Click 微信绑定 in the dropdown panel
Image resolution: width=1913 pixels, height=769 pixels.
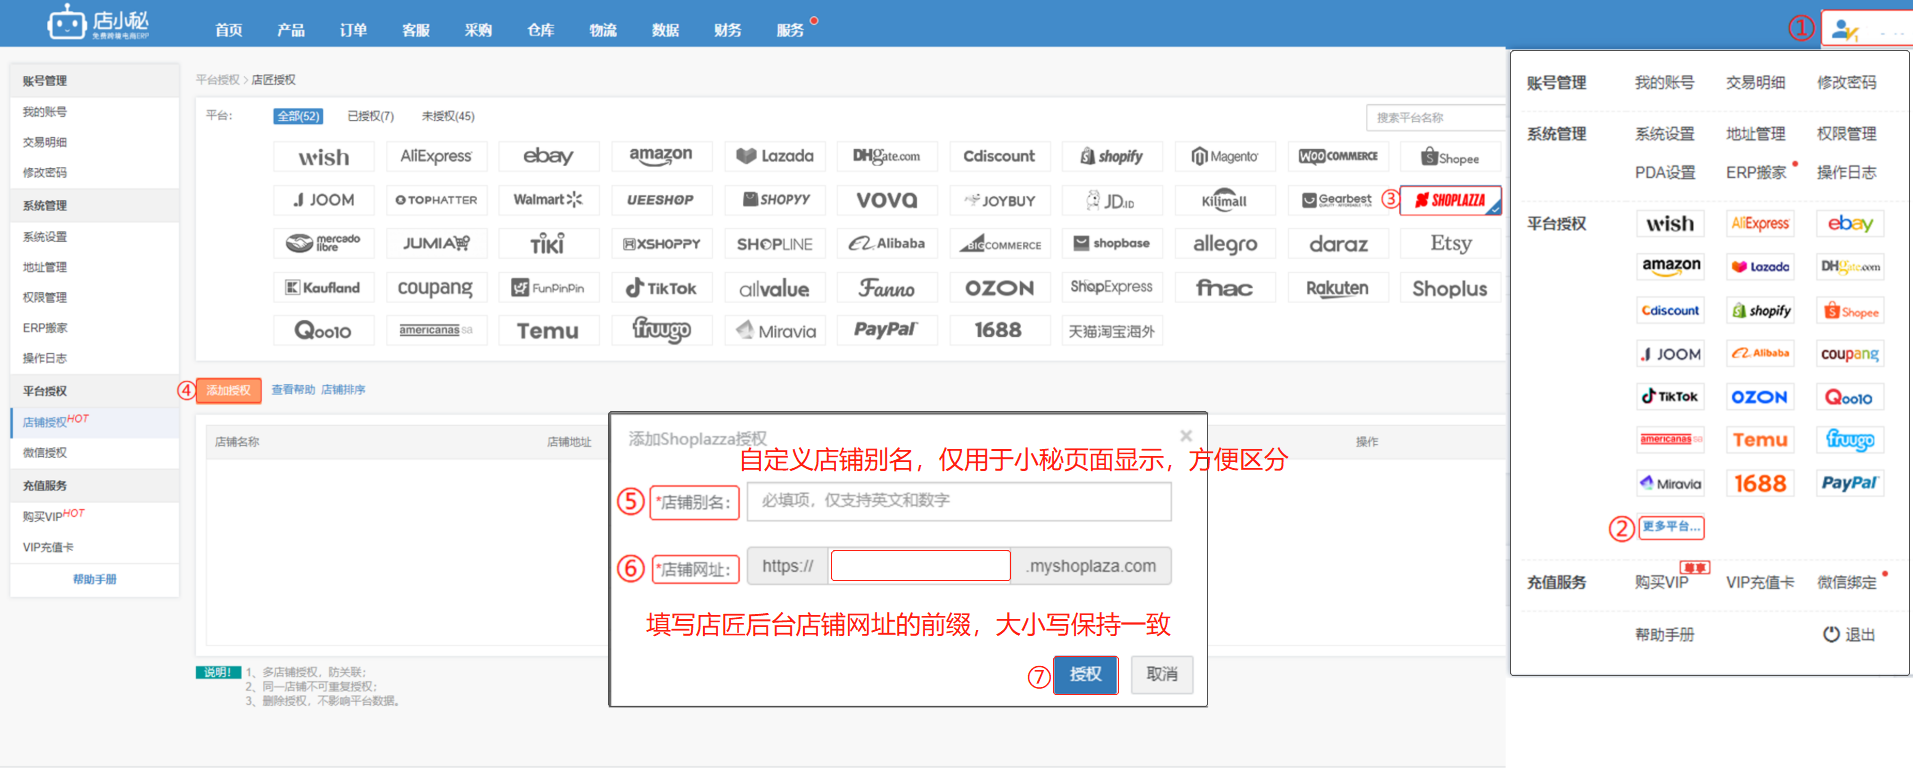point(1846,583)
